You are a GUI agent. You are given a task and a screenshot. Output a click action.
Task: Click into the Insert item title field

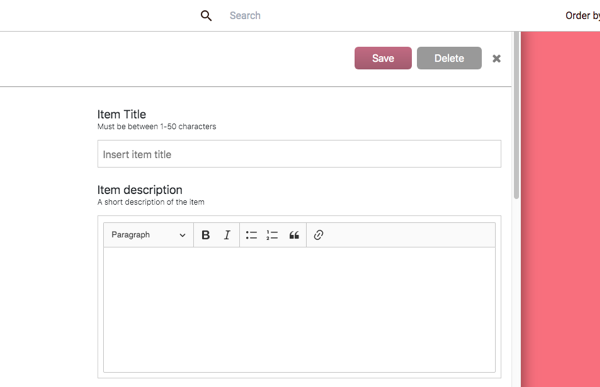(299, 154)
